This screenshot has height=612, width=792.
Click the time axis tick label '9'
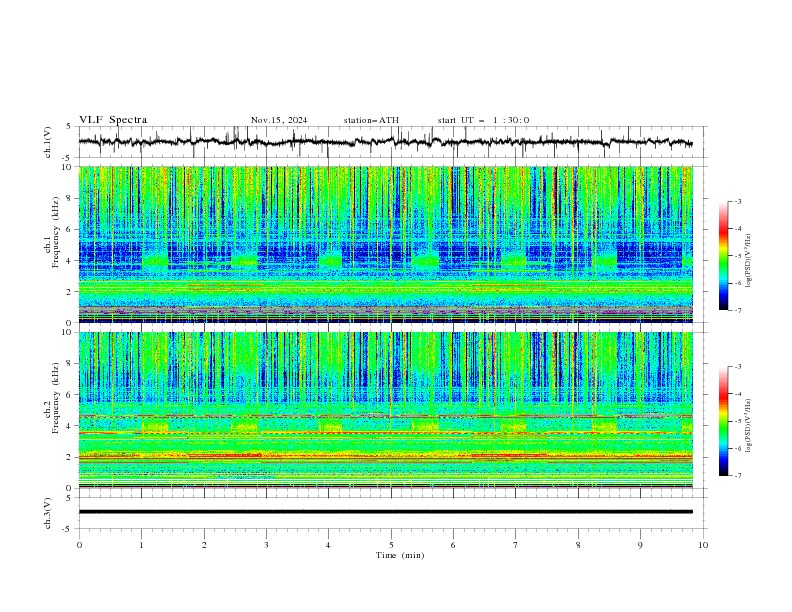(640, 545)
